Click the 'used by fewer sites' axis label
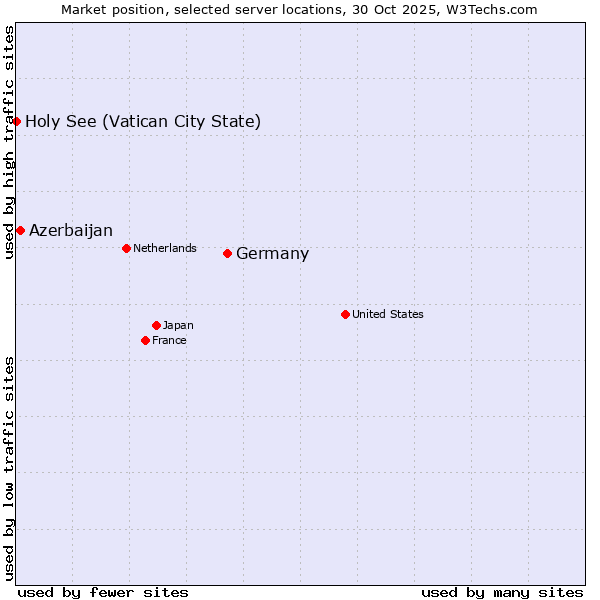 103,592
